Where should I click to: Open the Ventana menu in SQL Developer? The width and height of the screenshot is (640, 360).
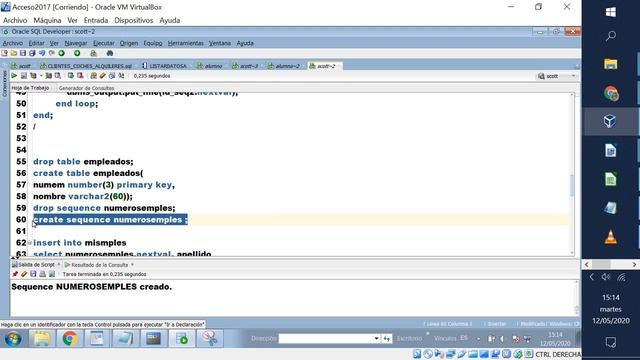[220, 43]
